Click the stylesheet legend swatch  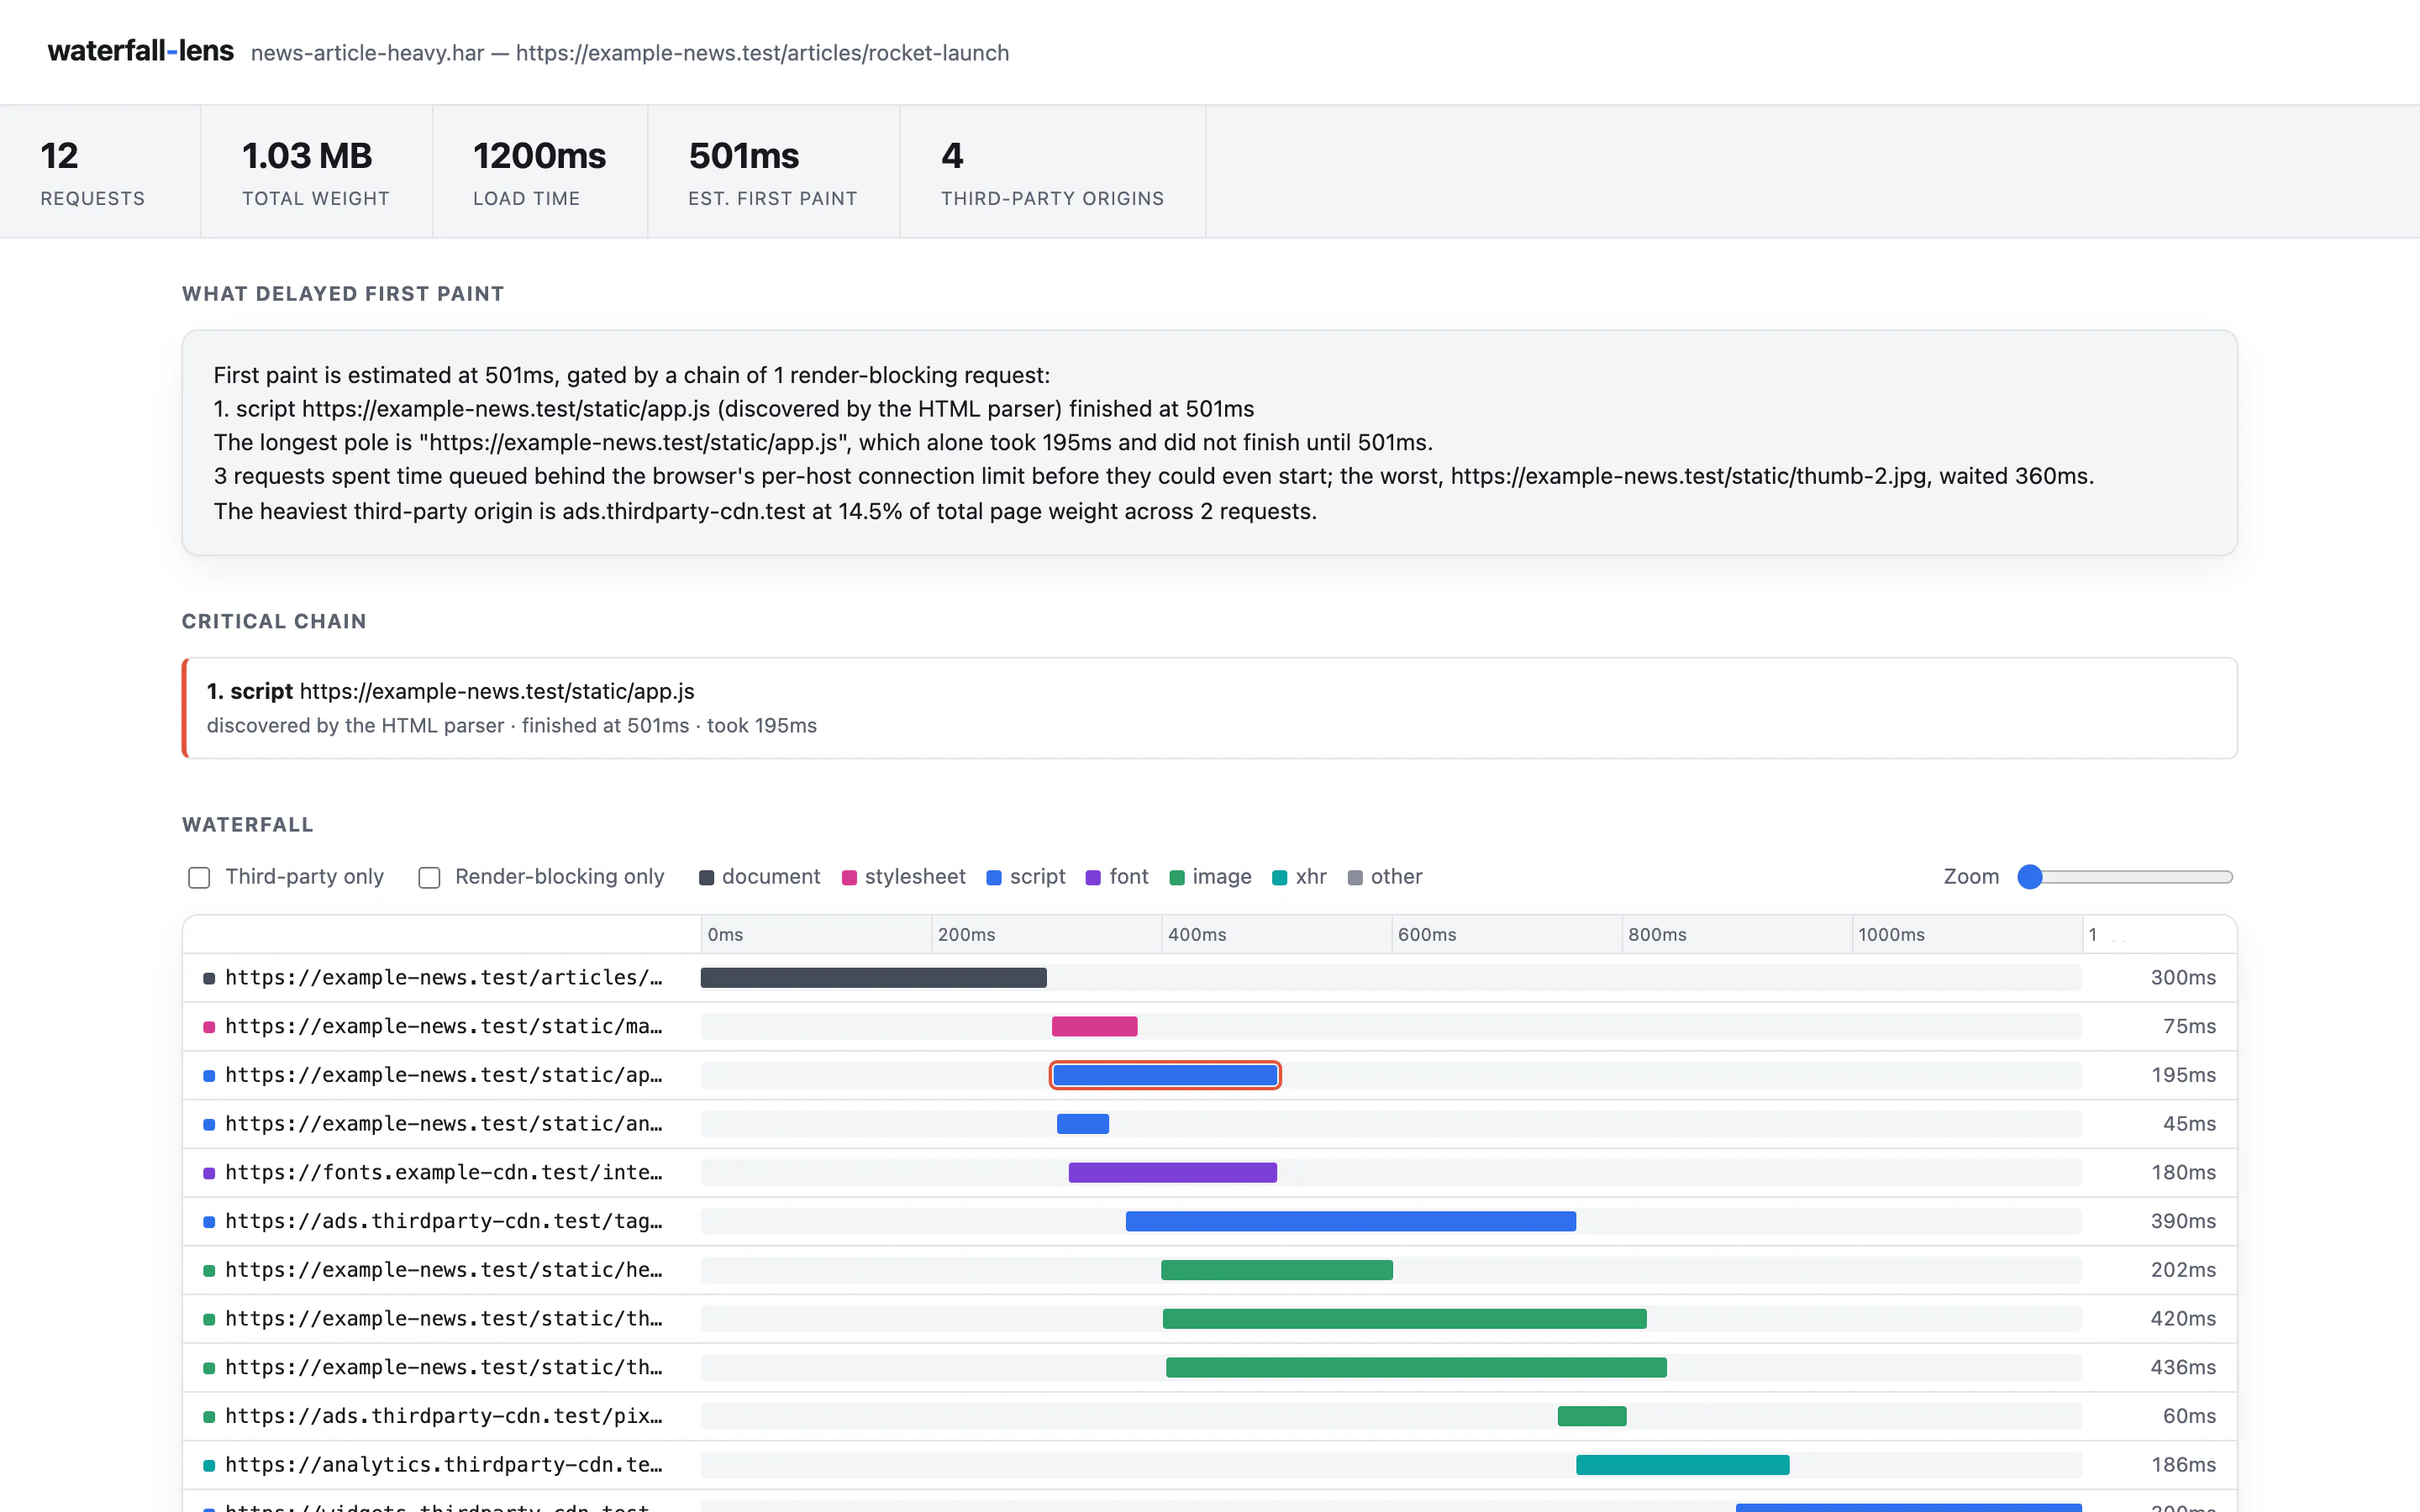coord(849,877)
